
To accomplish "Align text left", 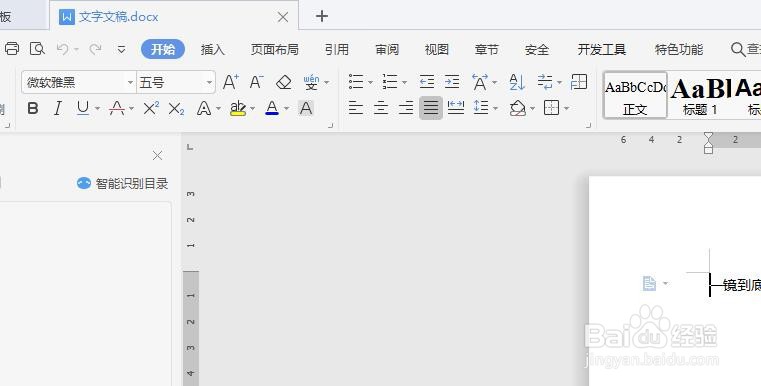I will [356, 108].
